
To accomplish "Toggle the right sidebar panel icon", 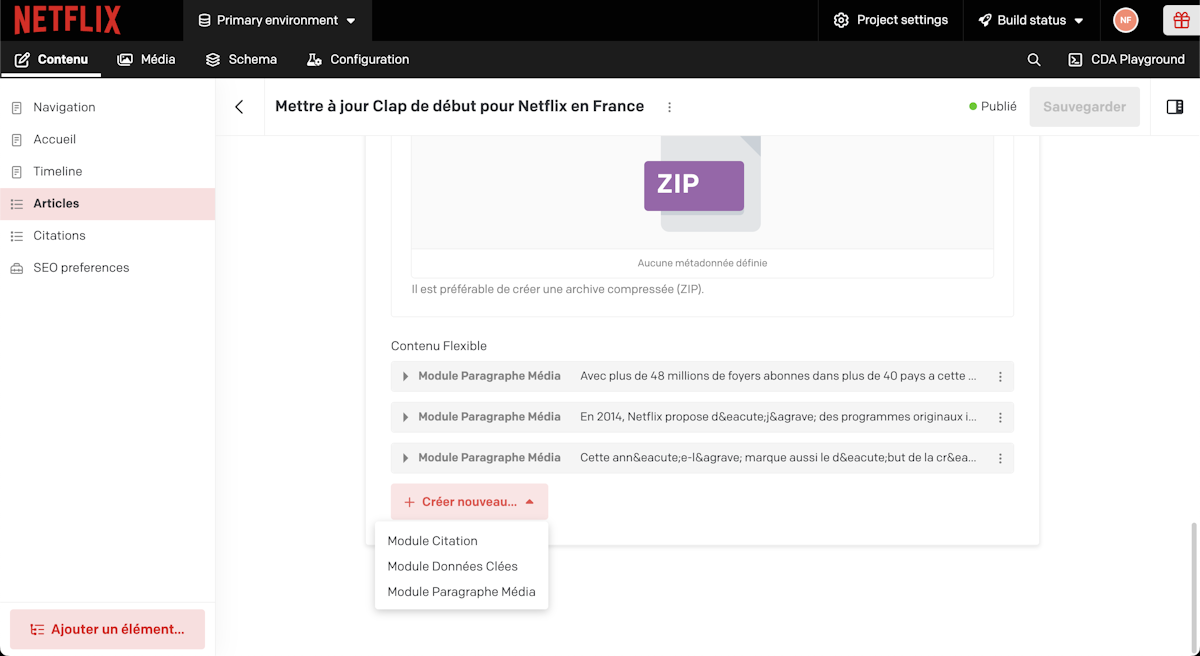I will (1175, 107).
